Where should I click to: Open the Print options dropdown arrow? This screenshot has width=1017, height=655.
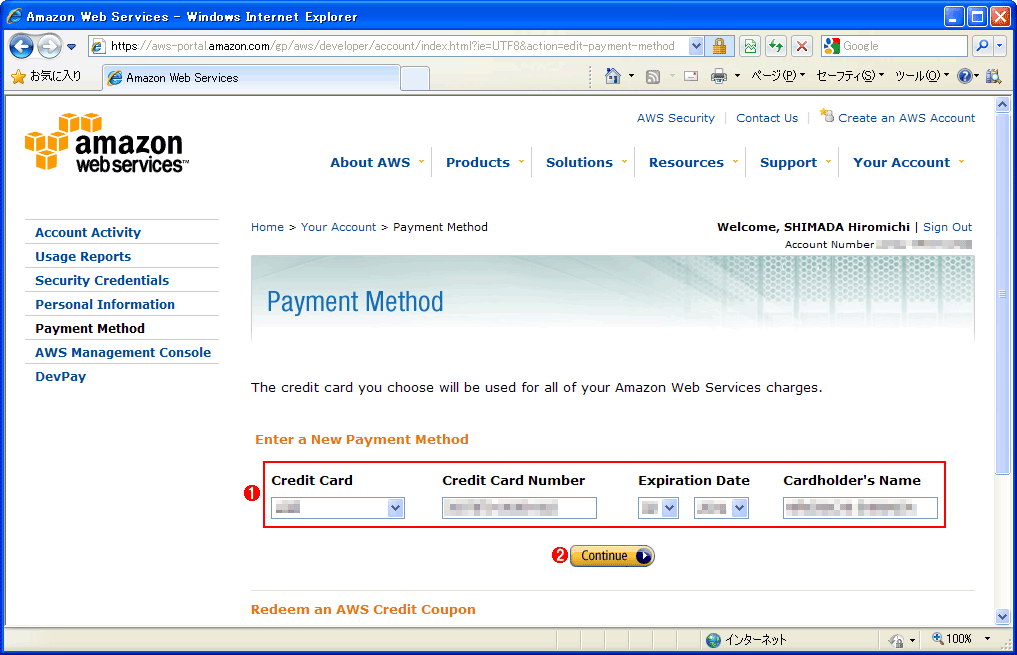737,77
